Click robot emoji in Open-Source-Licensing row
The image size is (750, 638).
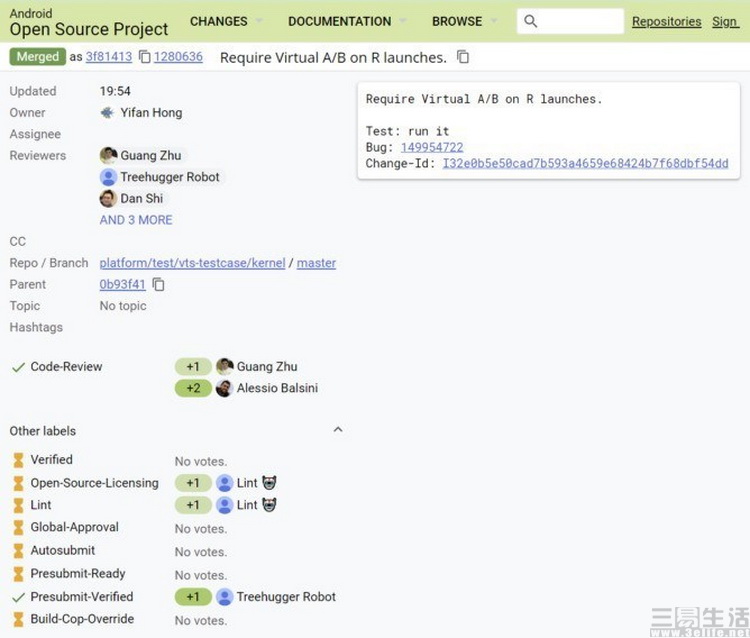click(x=269, y=483)
